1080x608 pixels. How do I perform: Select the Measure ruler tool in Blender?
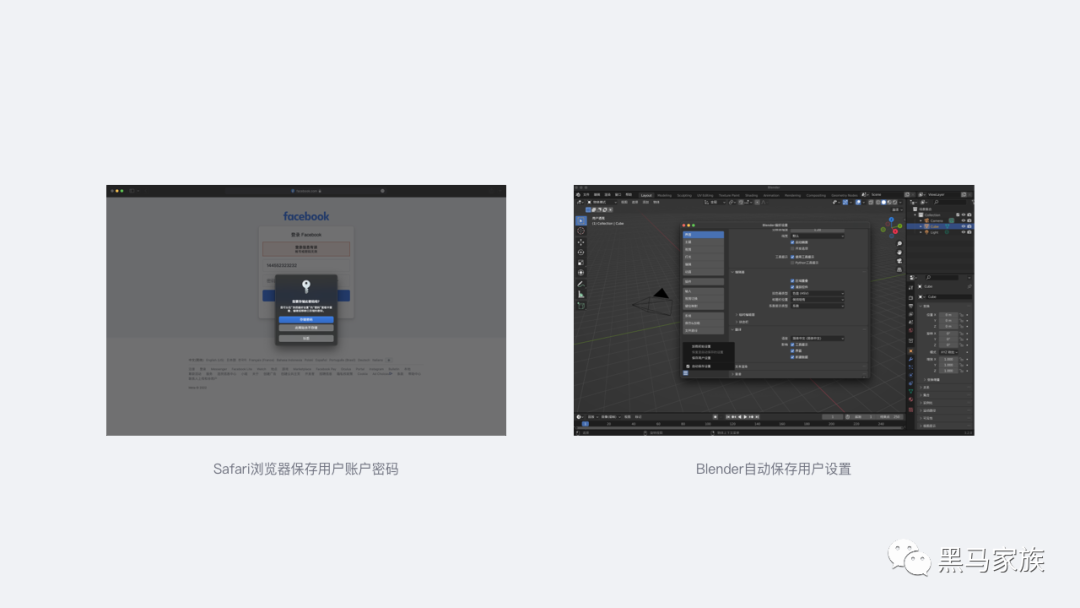pos(581,294)
